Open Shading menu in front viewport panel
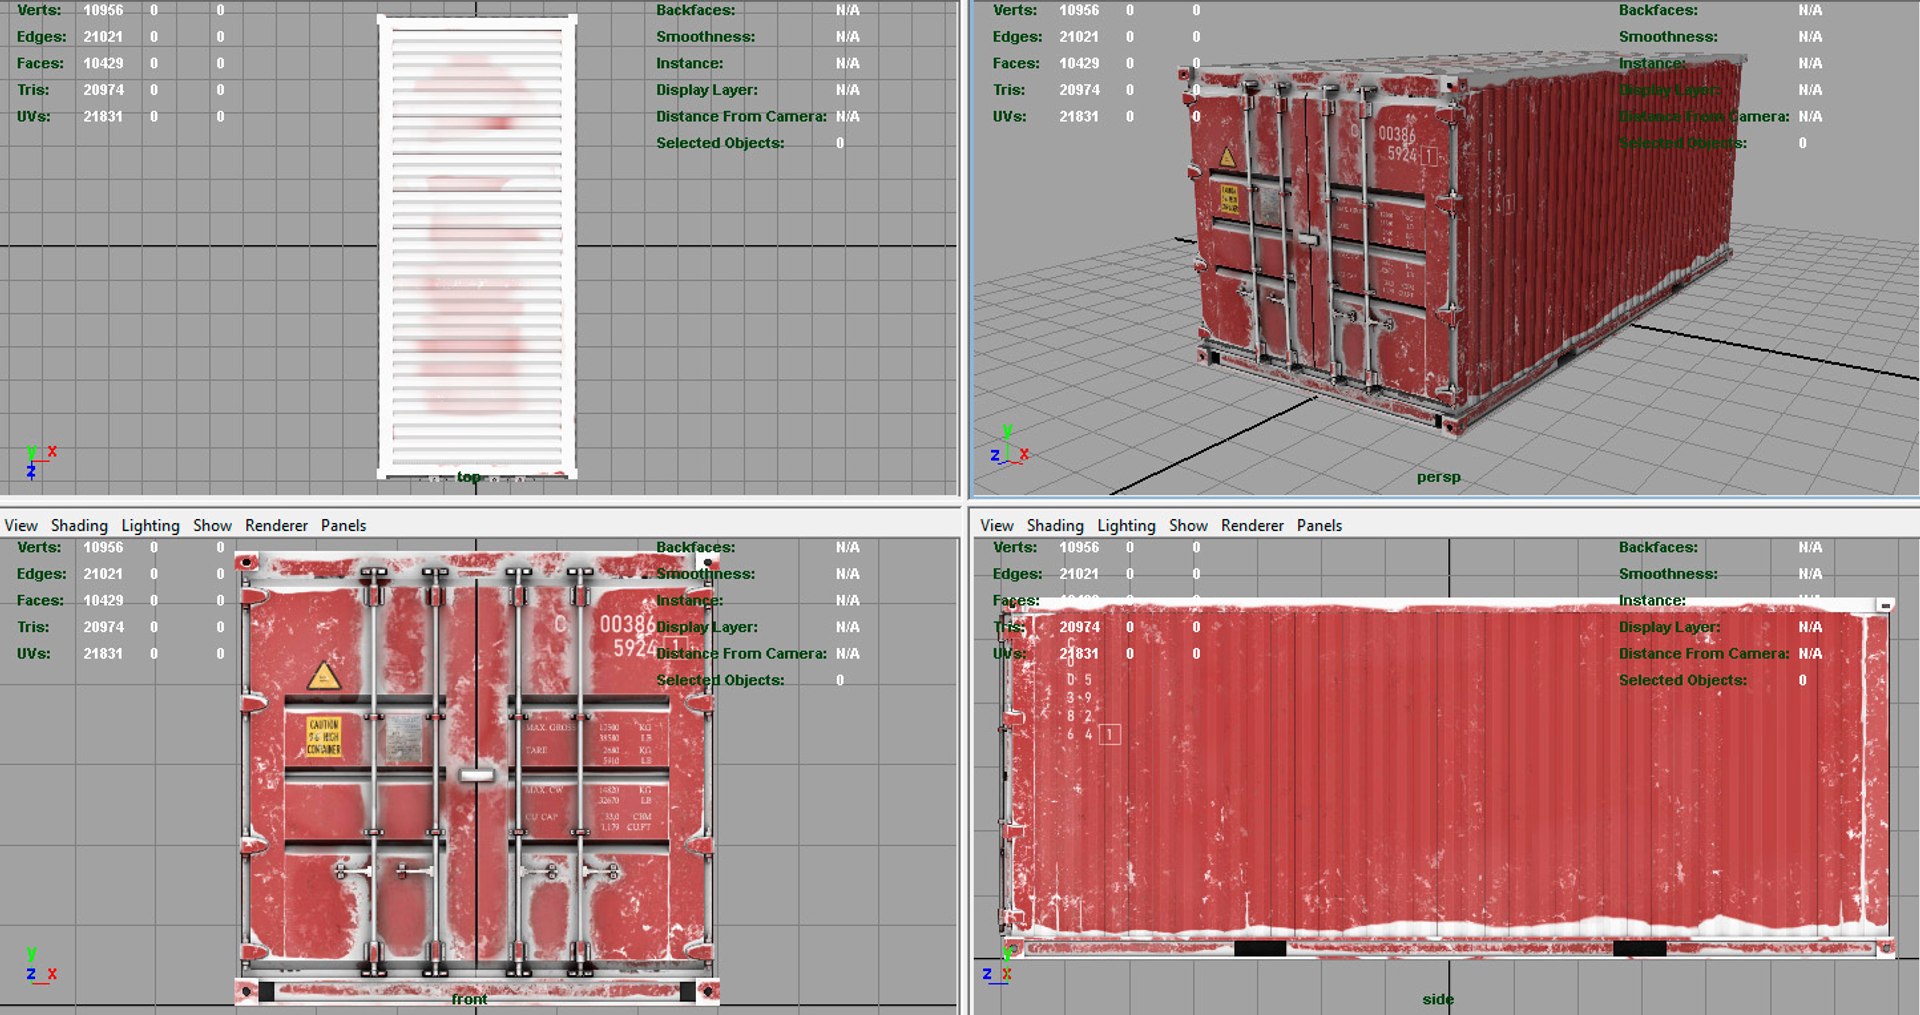Image resolution: width=1920 pixels, height=1015 pixels. 79,525
